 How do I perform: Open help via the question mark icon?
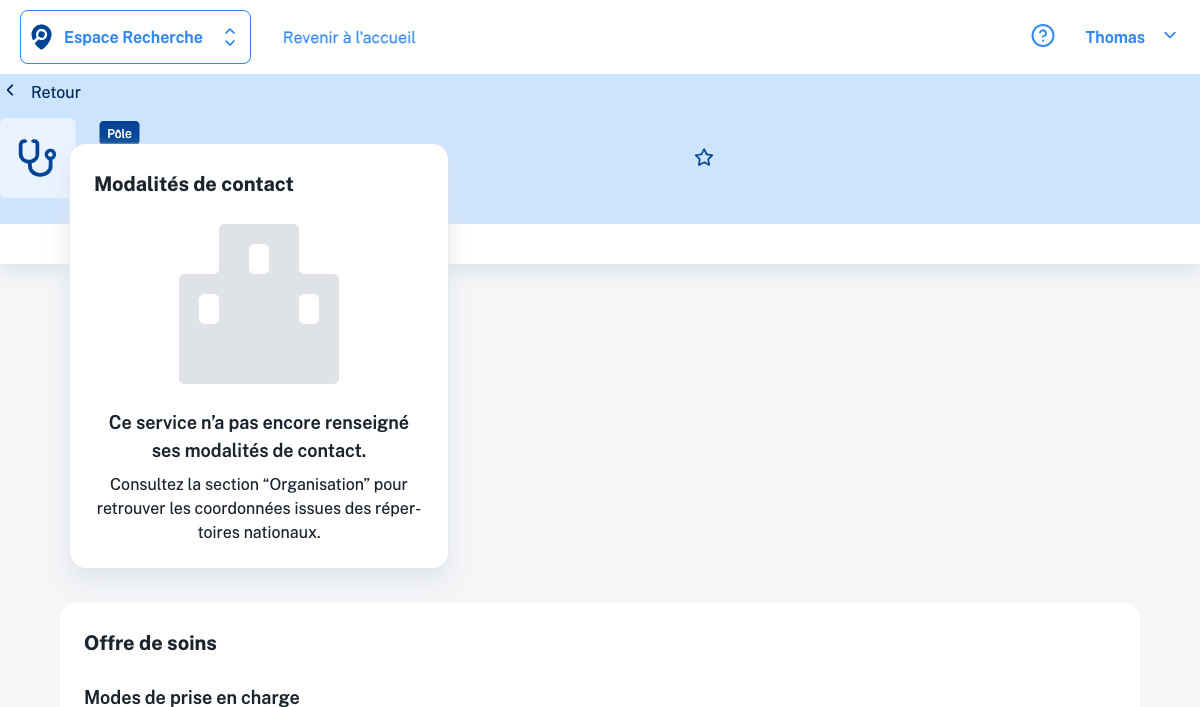[1043, 37]
